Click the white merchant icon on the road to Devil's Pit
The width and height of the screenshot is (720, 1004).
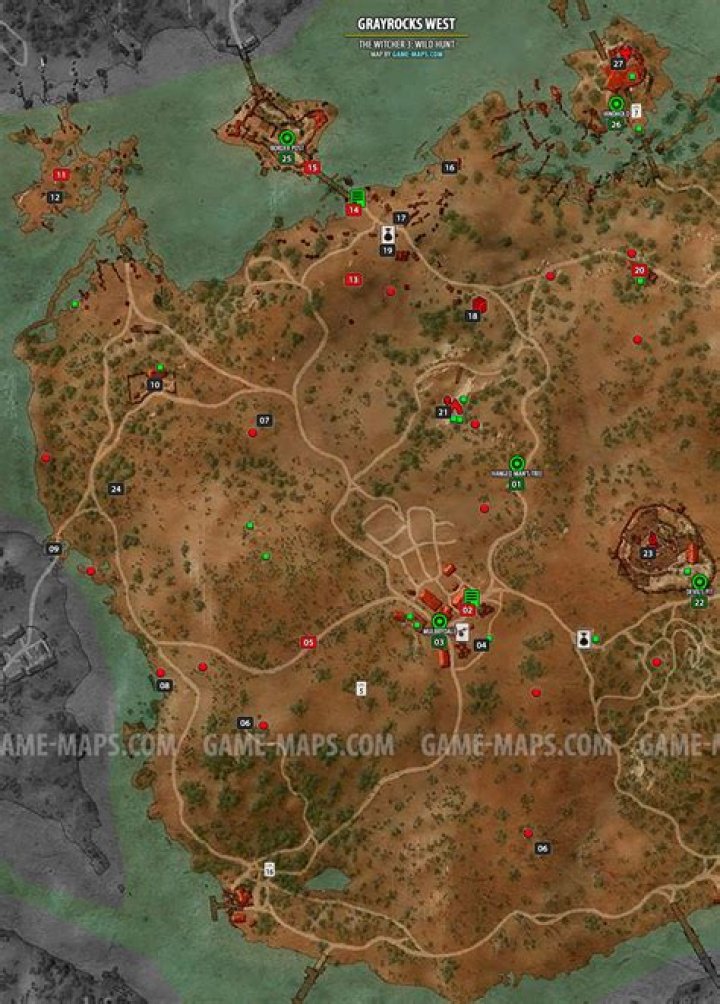583,639
